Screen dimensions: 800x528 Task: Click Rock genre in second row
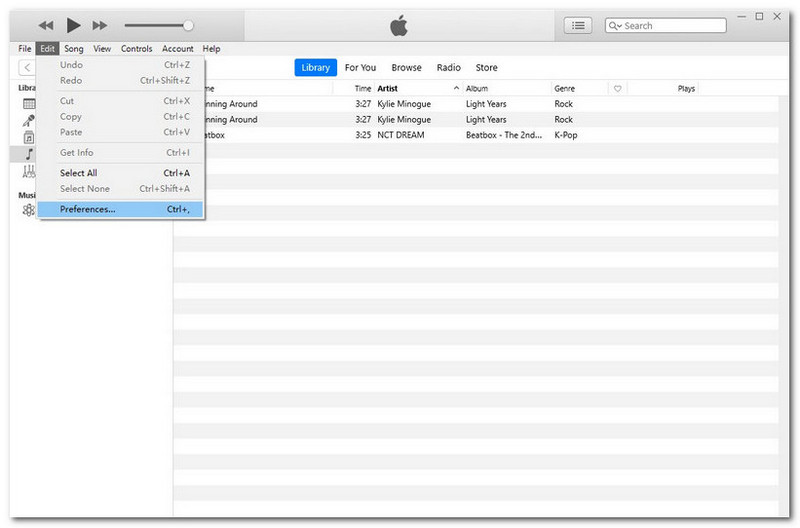pos(564,119)
